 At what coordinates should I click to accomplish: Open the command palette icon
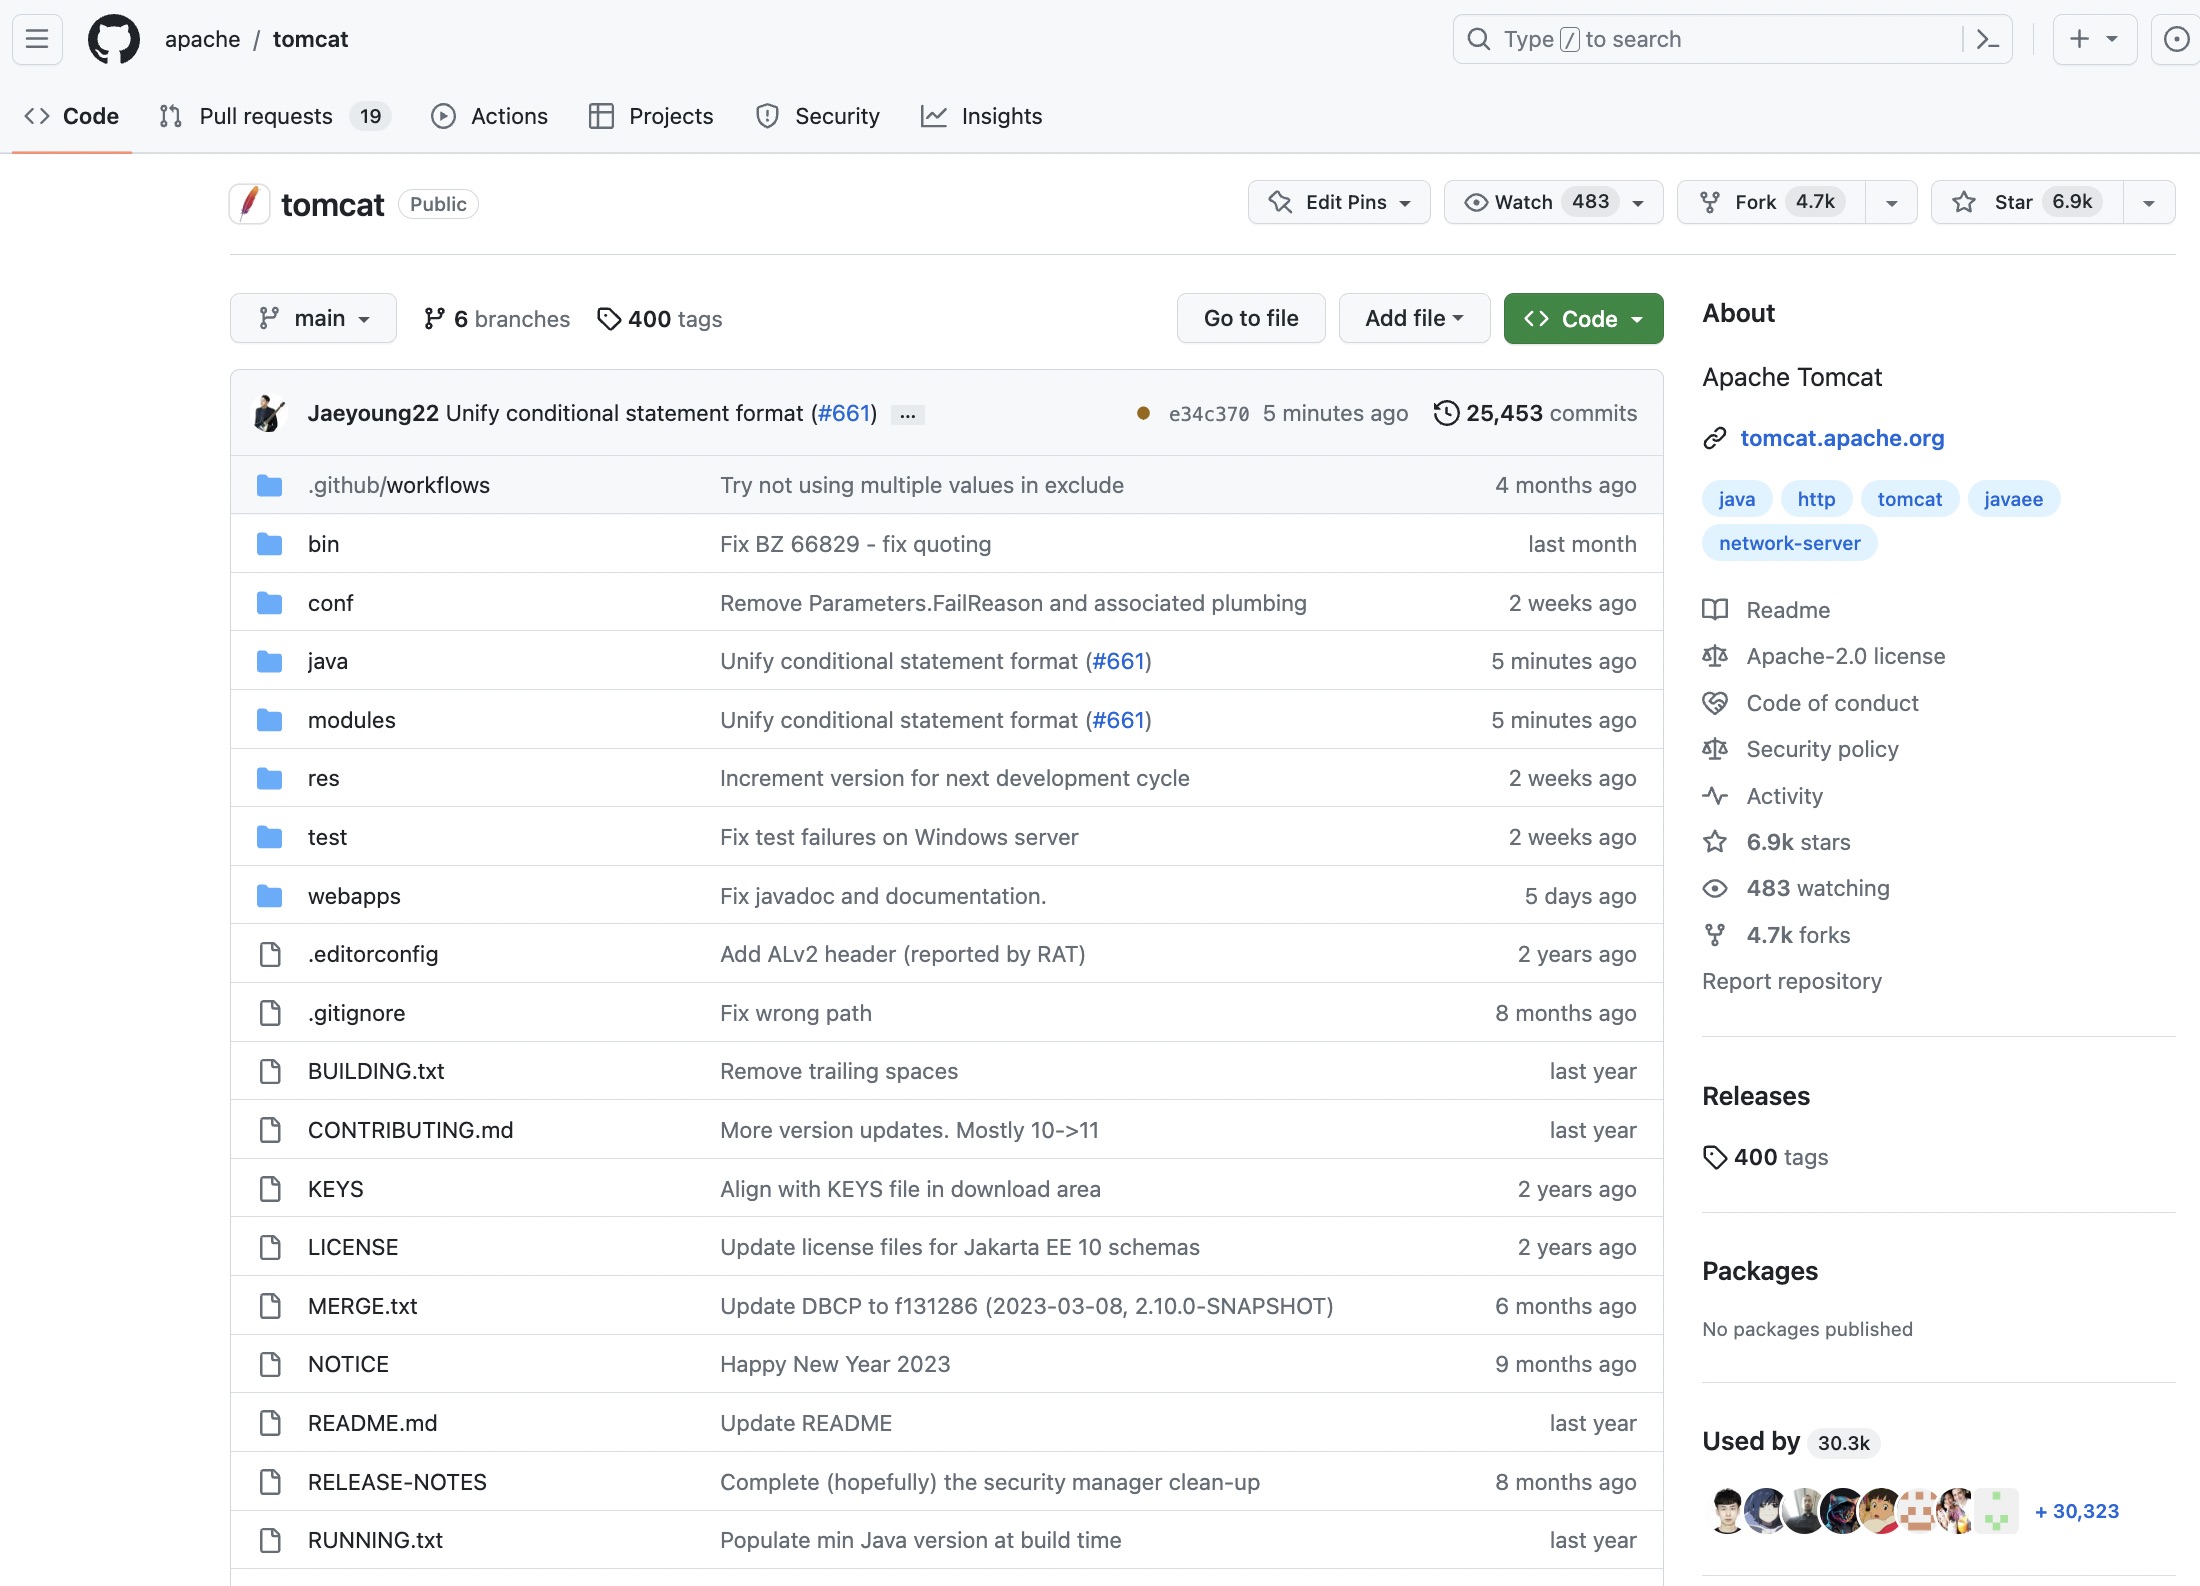[x=1987, y=39]
